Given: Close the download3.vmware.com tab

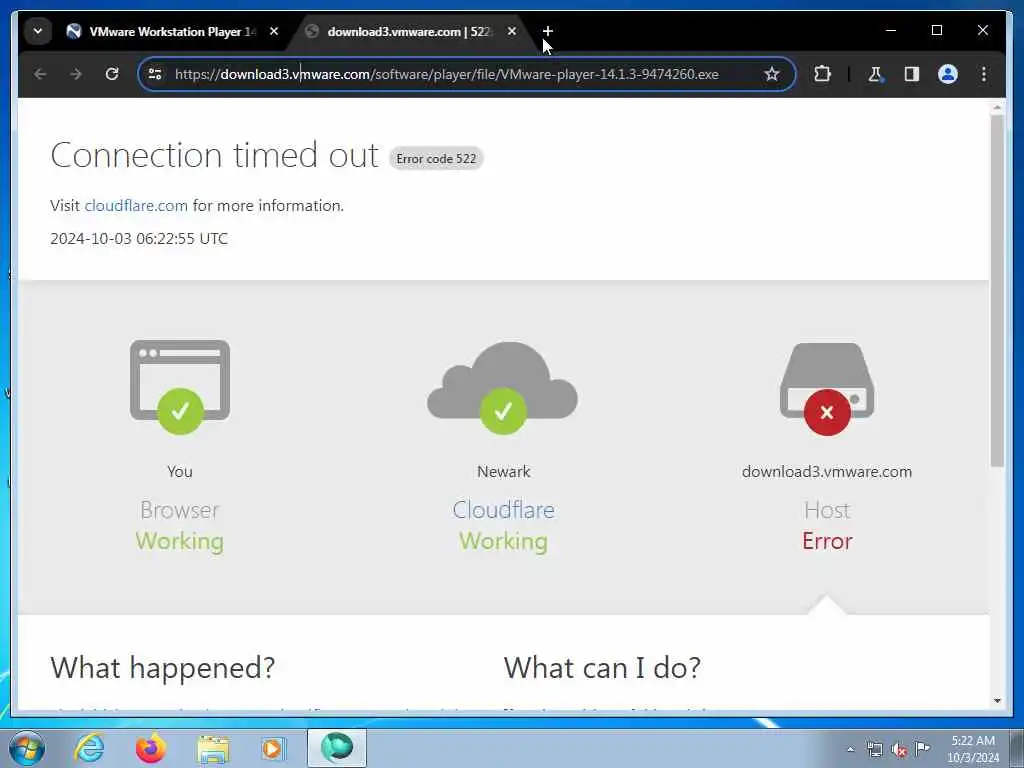Looking at the screenshot, I should [x=512, y=31].
